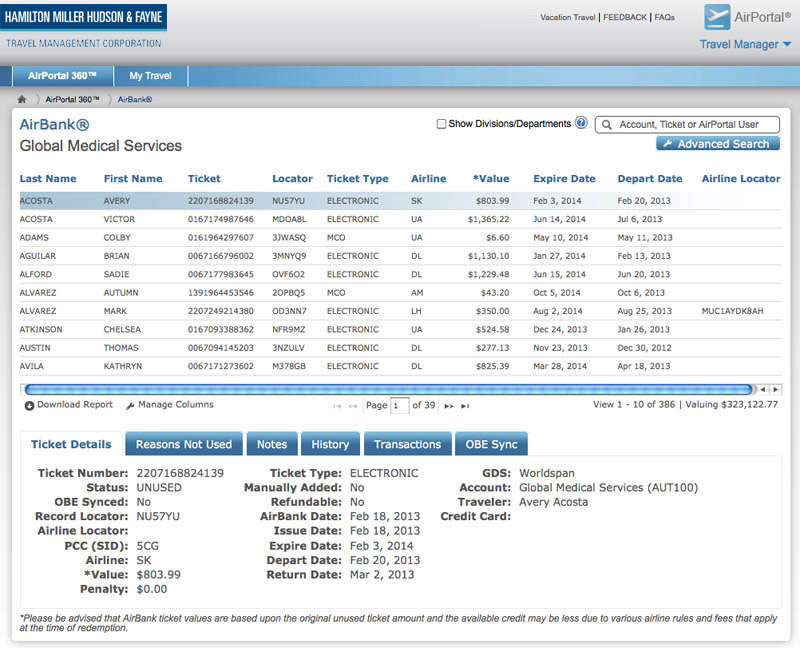Image resolution: width=800 pixels, height=648 pixels.
Task: Focus the Account, Ticket or AirPortal User search field
Action: pyautogui.click(x=687, y=124)
